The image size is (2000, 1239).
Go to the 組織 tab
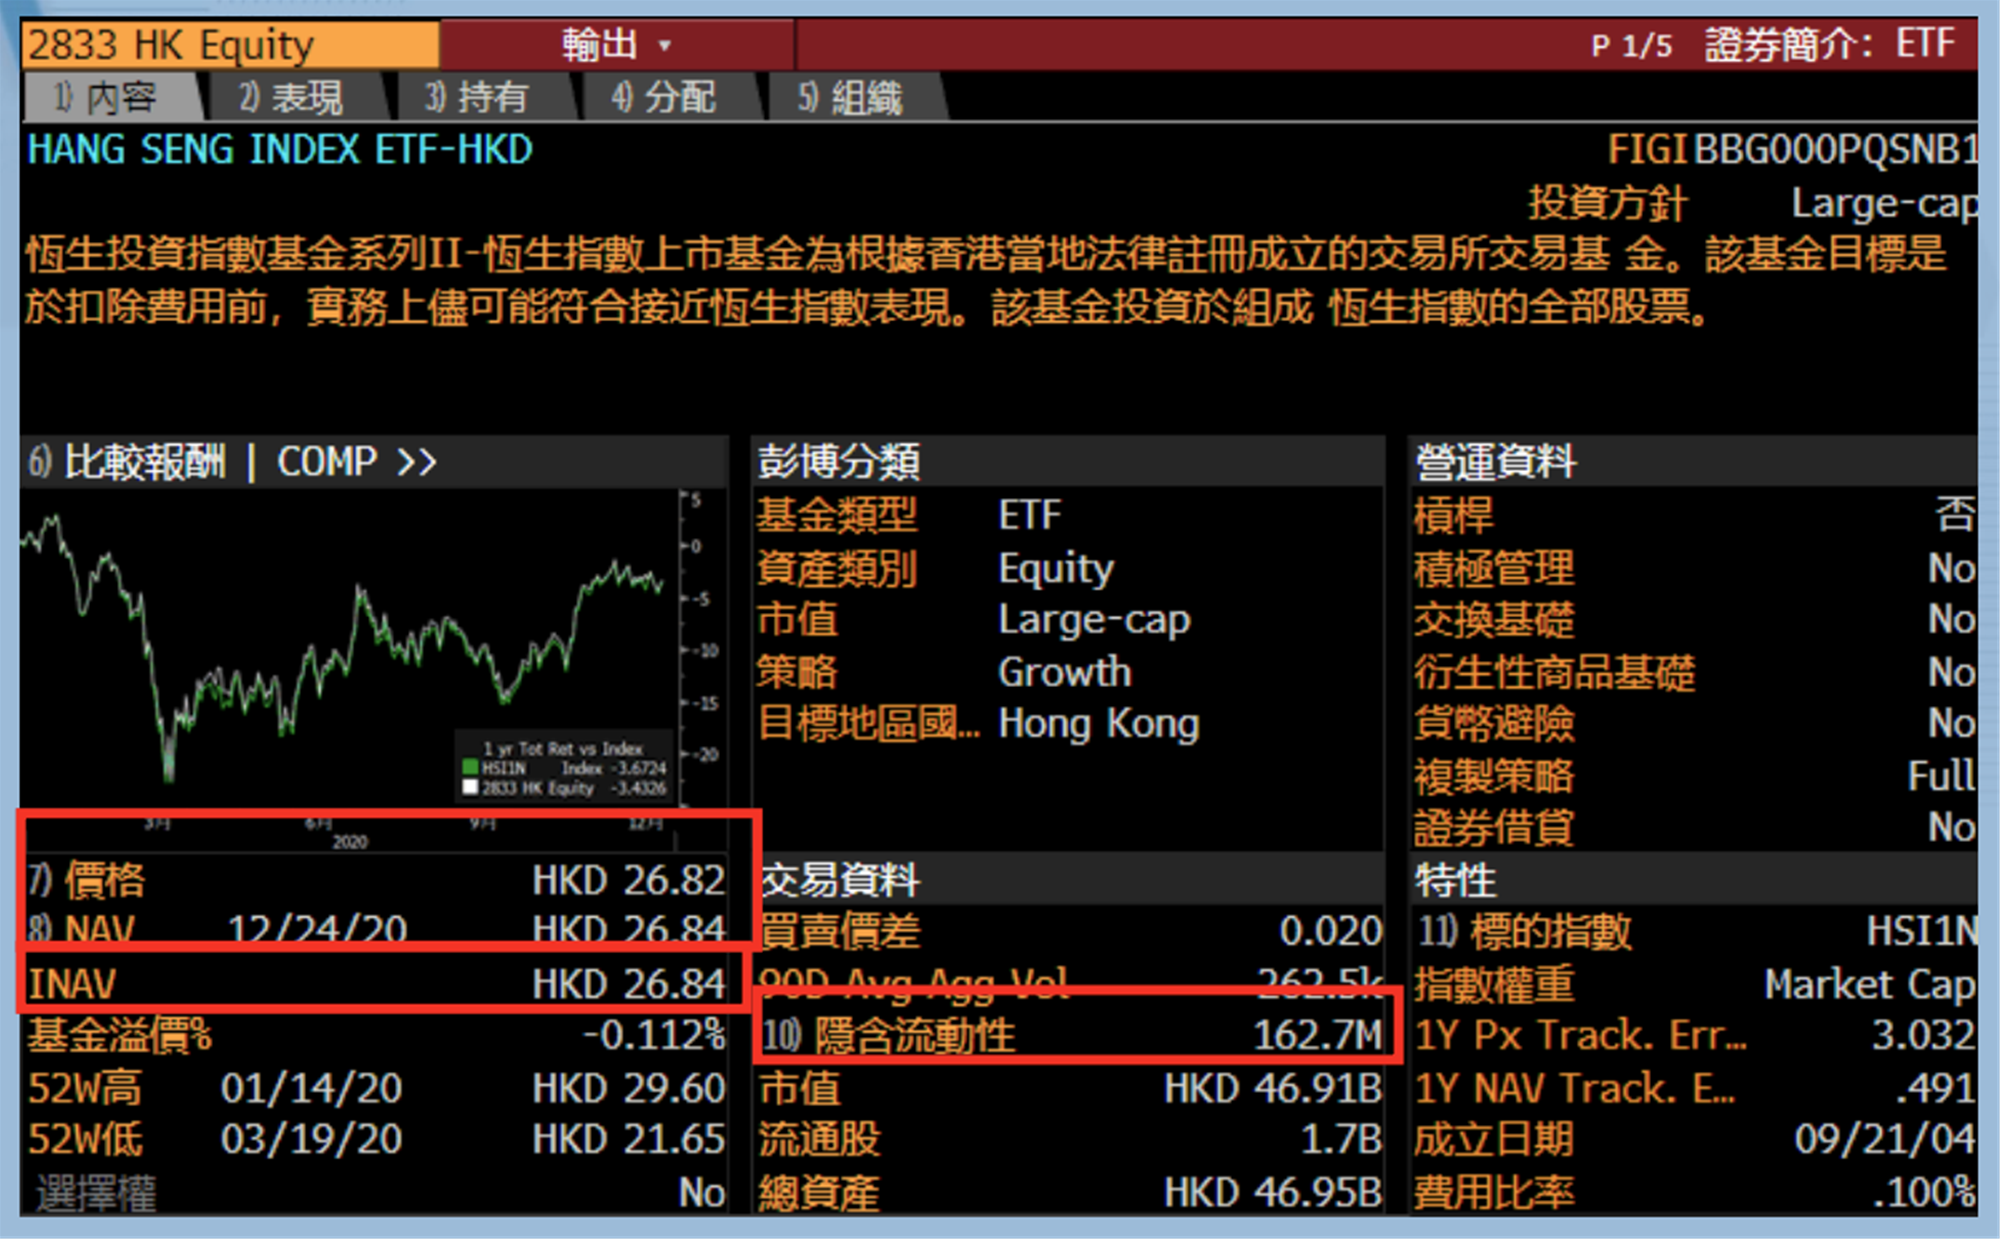(x=852, y=98)
